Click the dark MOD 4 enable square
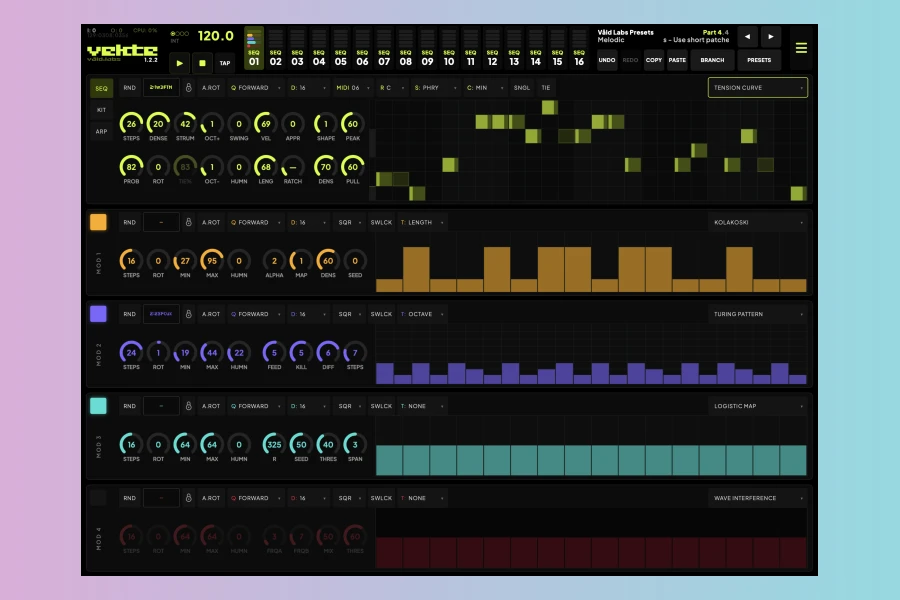 [98, 498]
